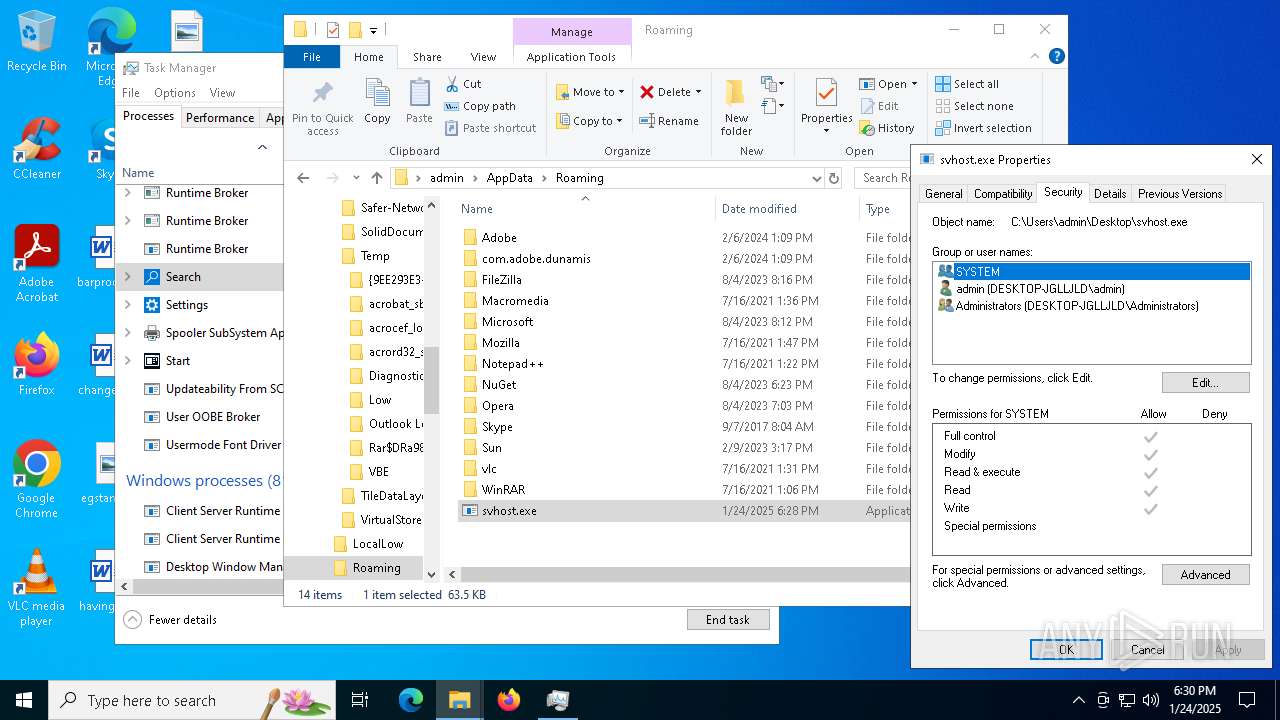The image size is (1280, 720).
Task: Open the ribbon Open dropdown arrow
Action: [x=913, y=85]
